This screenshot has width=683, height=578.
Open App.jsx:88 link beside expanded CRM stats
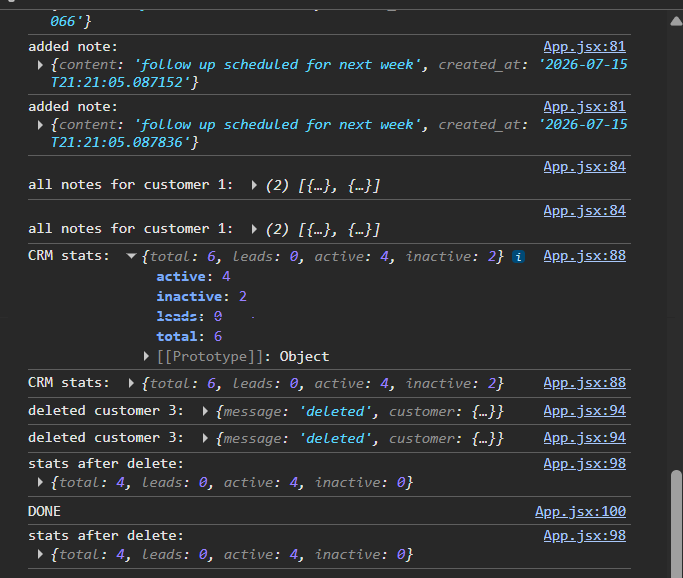(585, 256)
